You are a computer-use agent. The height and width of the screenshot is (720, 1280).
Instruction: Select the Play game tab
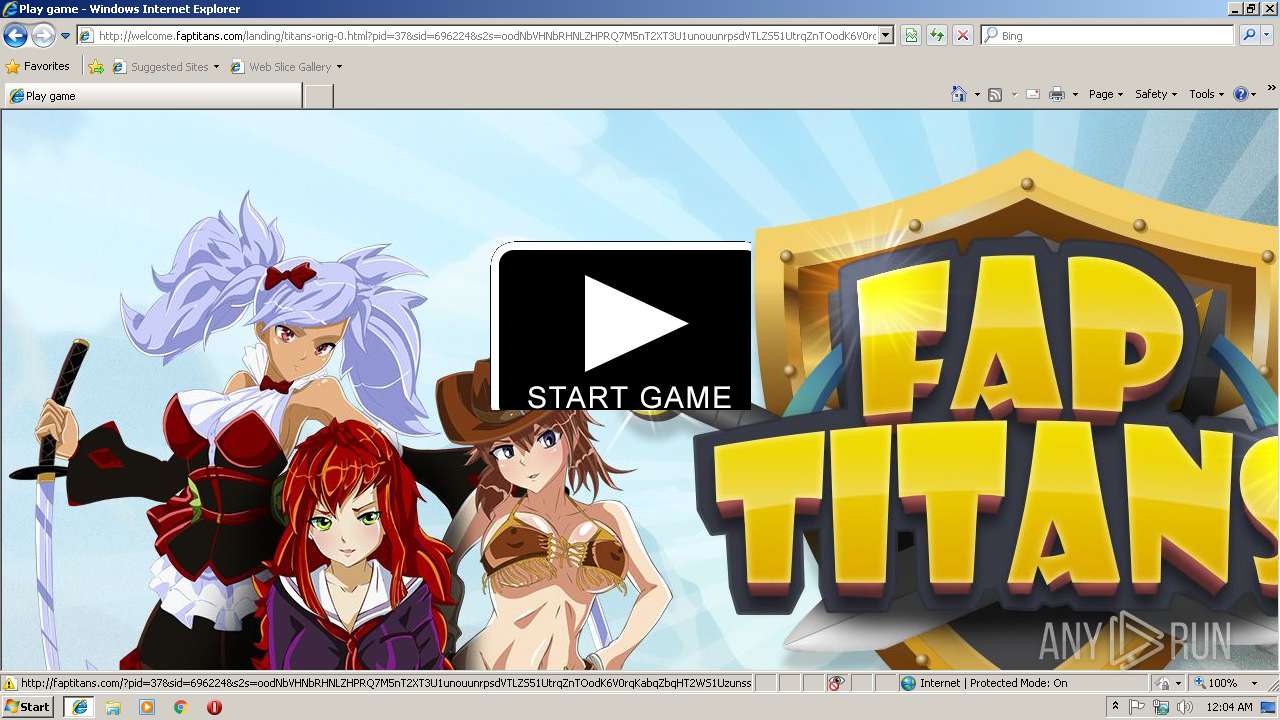(x=153, y=96)
